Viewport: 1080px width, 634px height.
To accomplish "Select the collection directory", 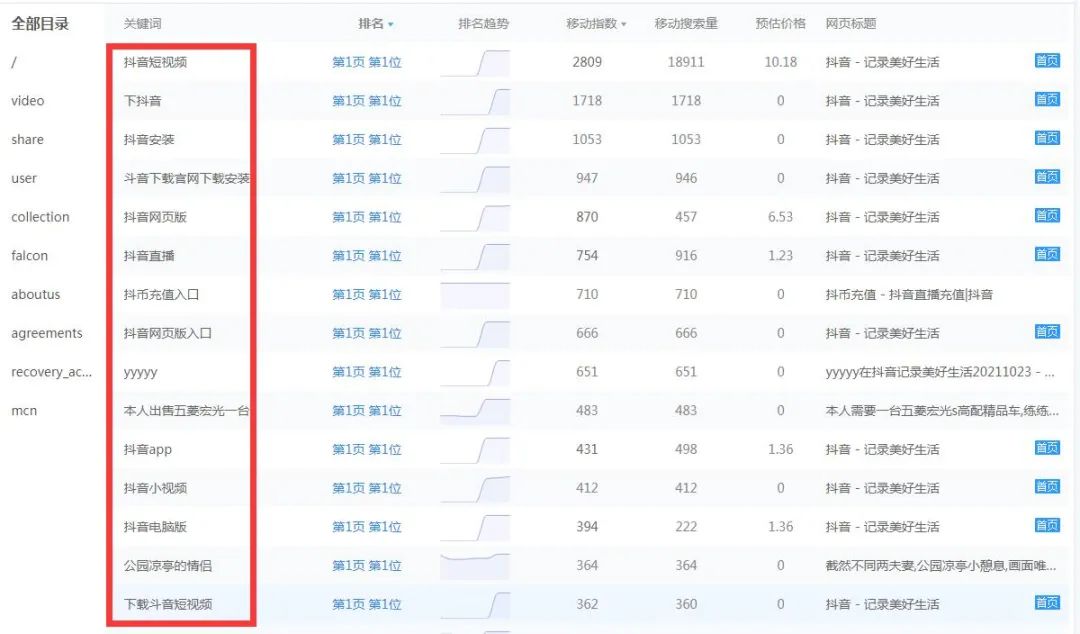I will click(x=41, y=217).
